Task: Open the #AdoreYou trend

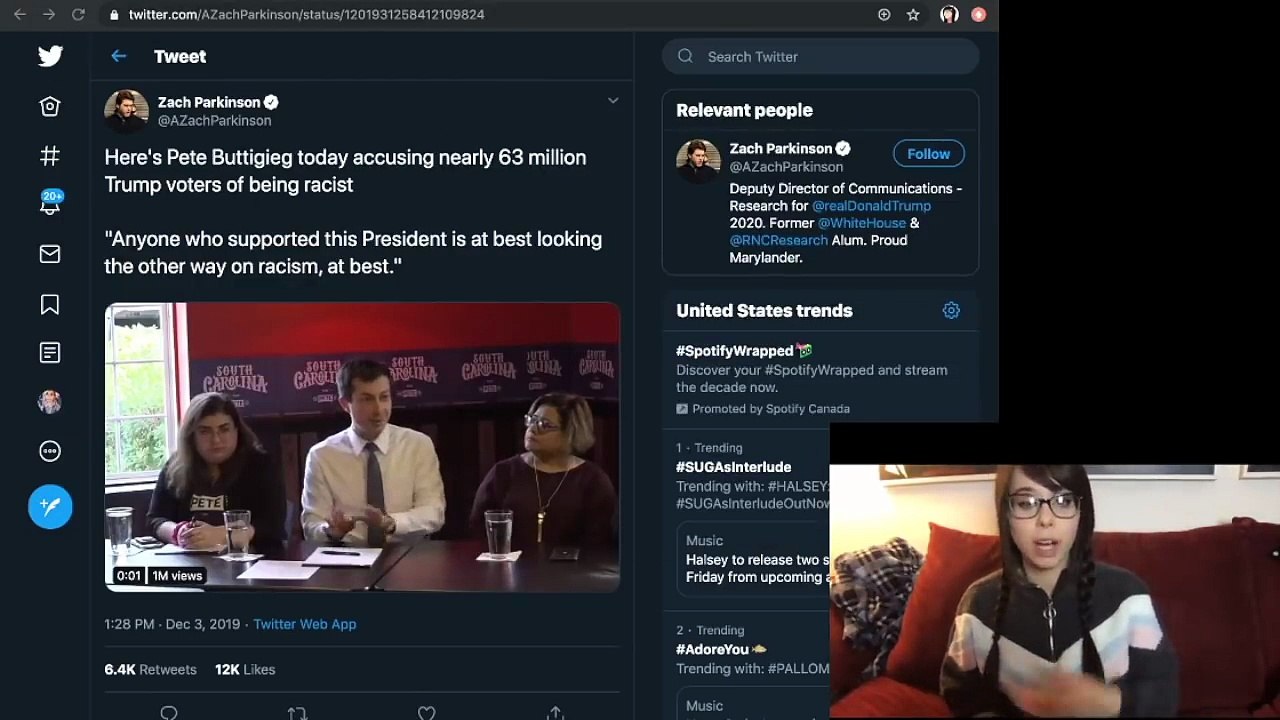Action: (713, 649)
